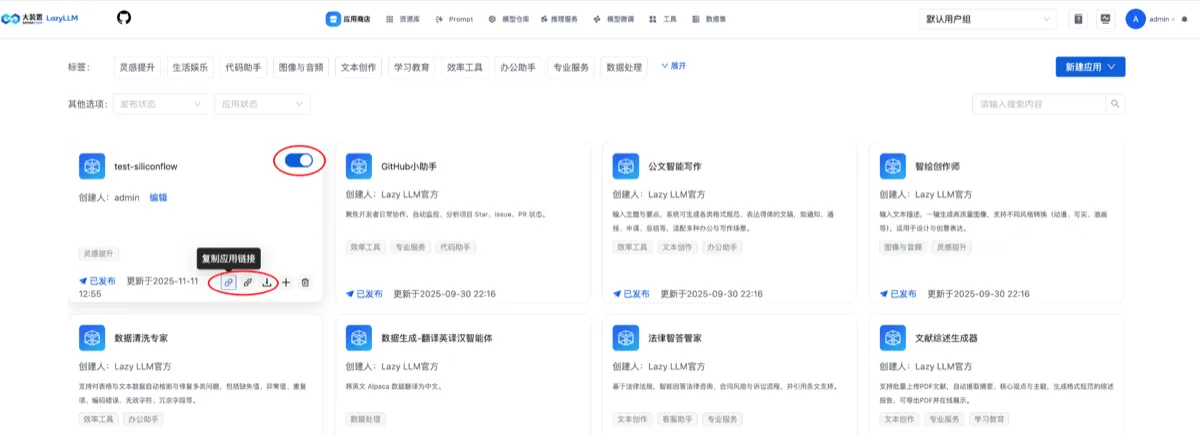Click the 学习教育 tag on 文献综述生成器
1200x435 pixels.
pyautogui.click(x=989, y=418)
